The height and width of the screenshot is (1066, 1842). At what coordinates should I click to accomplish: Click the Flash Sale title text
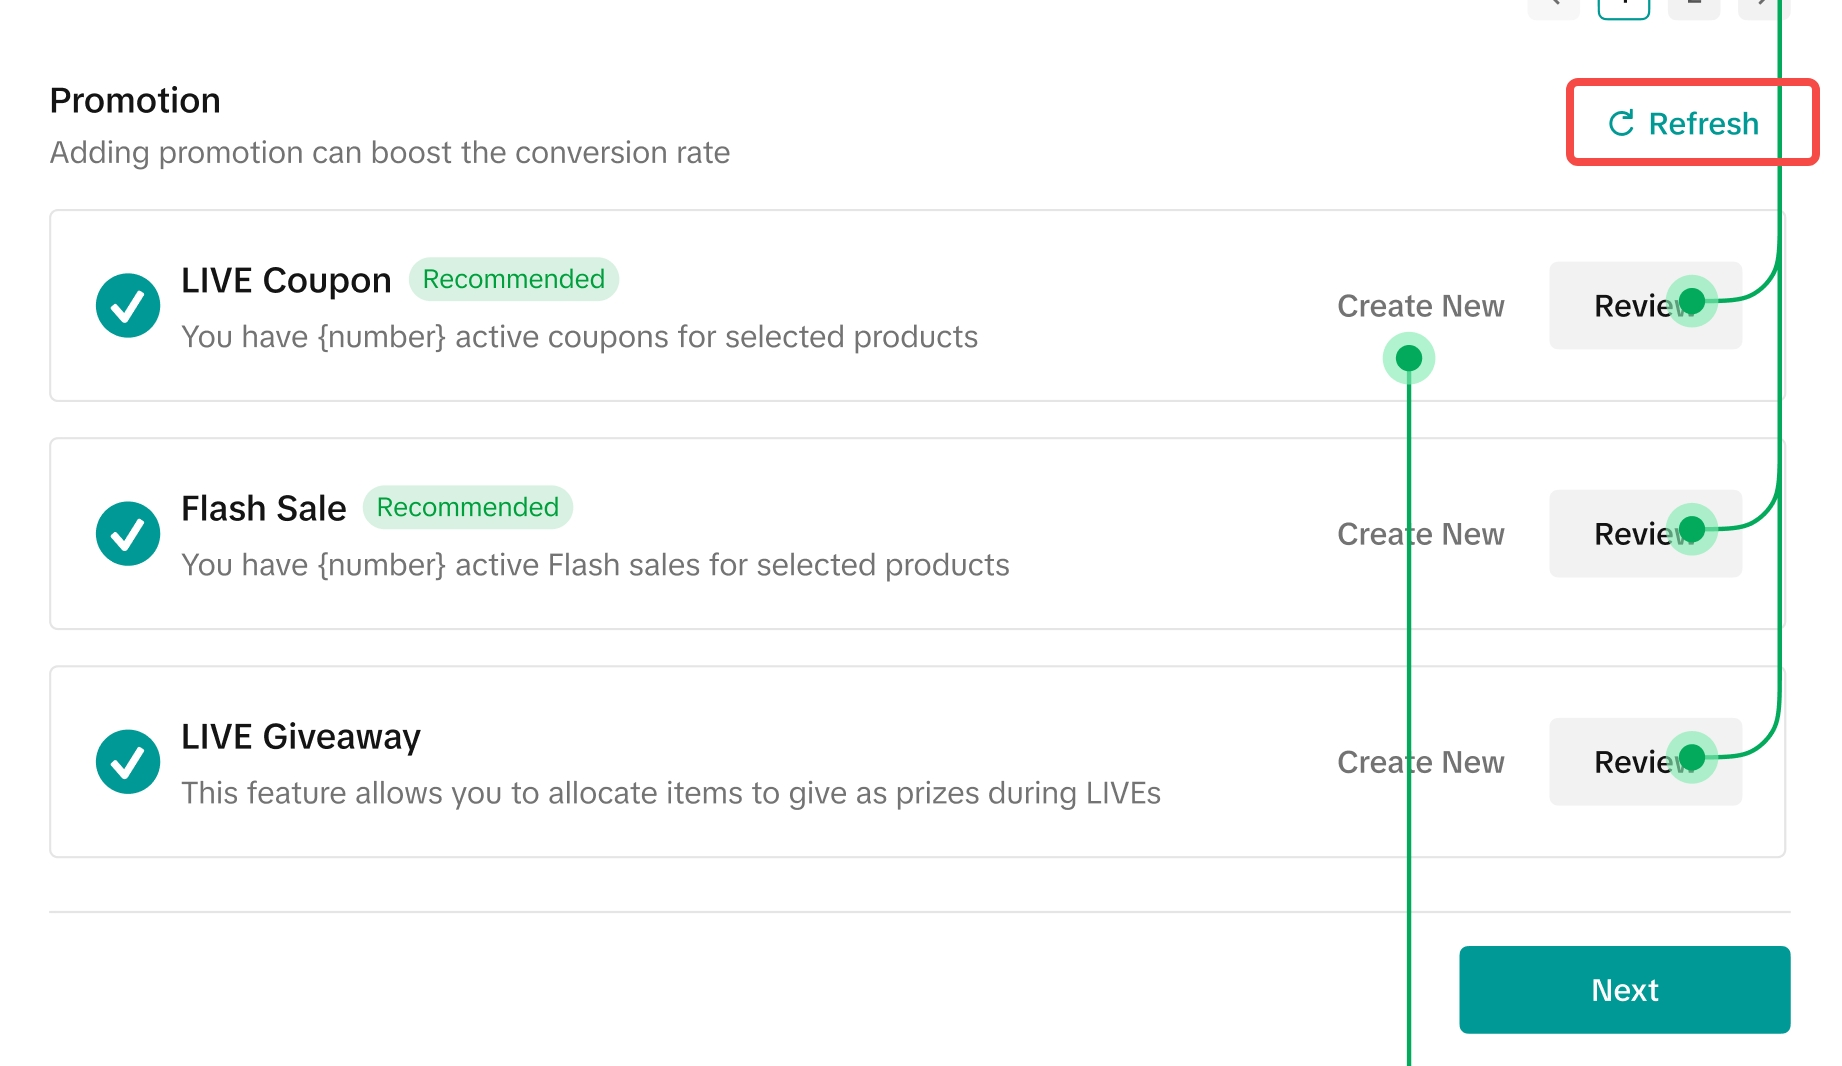[x=263, y=509]
